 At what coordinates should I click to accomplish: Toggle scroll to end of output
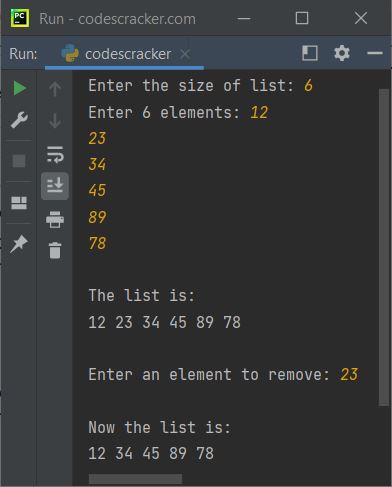[x=55, y=186]
